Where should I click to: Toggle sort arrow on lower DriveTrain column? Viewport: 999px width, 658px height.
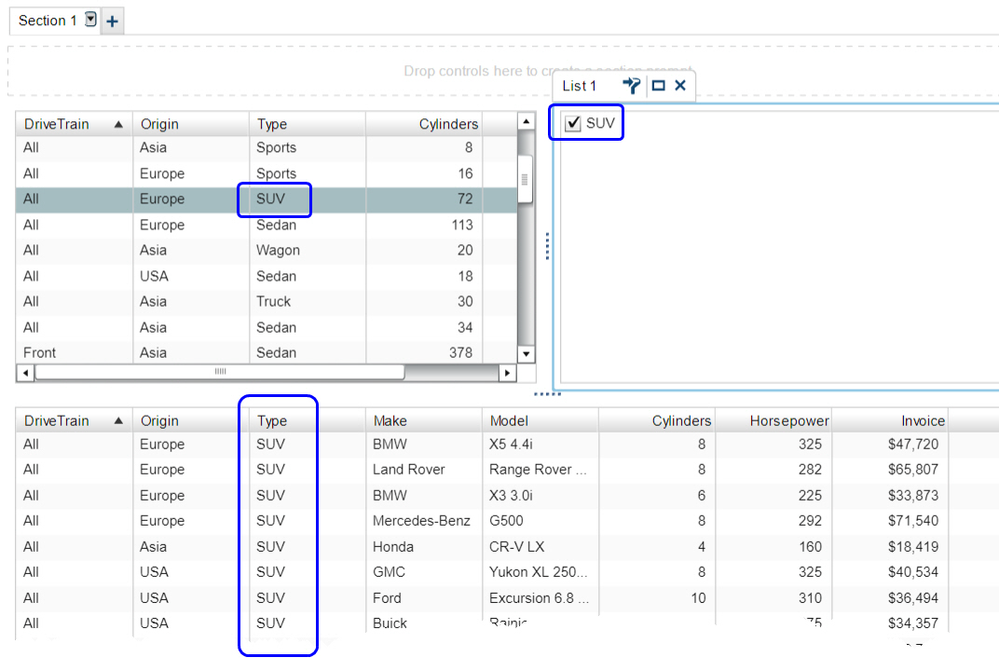[x=119, y=421]
